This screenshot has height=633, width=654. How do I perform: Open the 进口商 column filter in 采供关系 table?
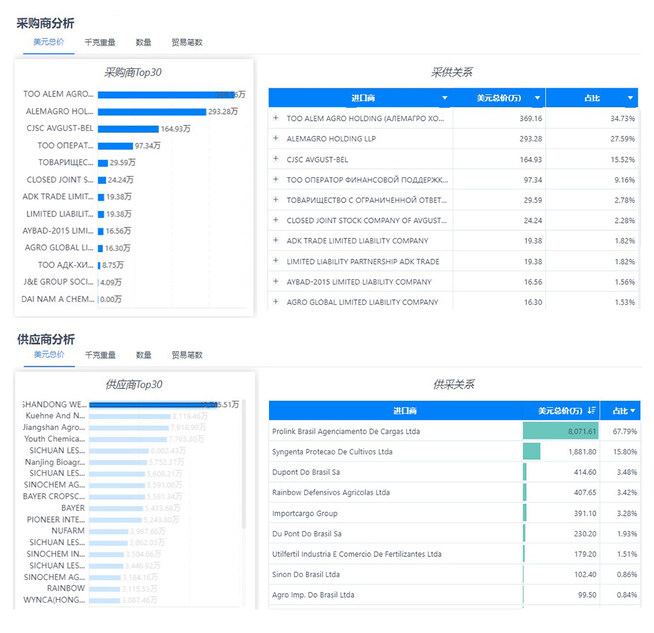[445, 98]
